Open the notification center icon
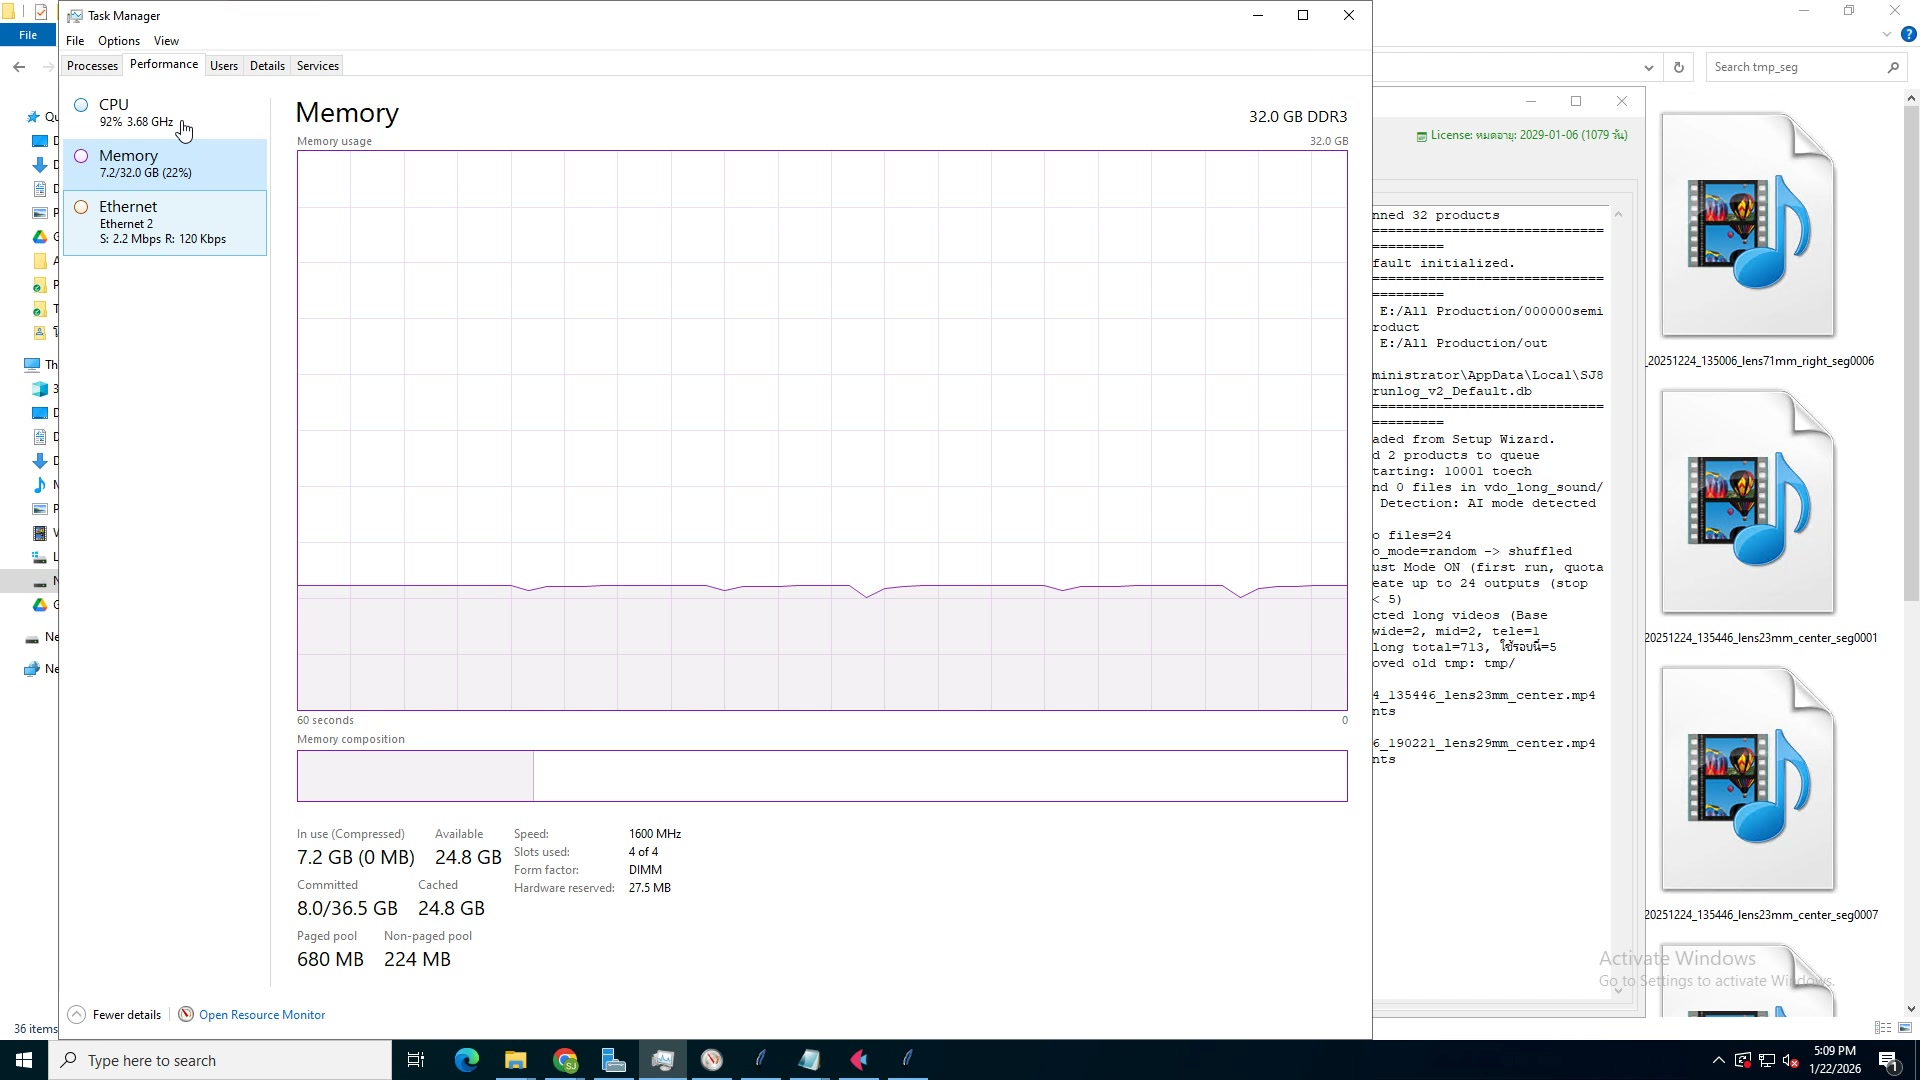 coord(1889,1060)
